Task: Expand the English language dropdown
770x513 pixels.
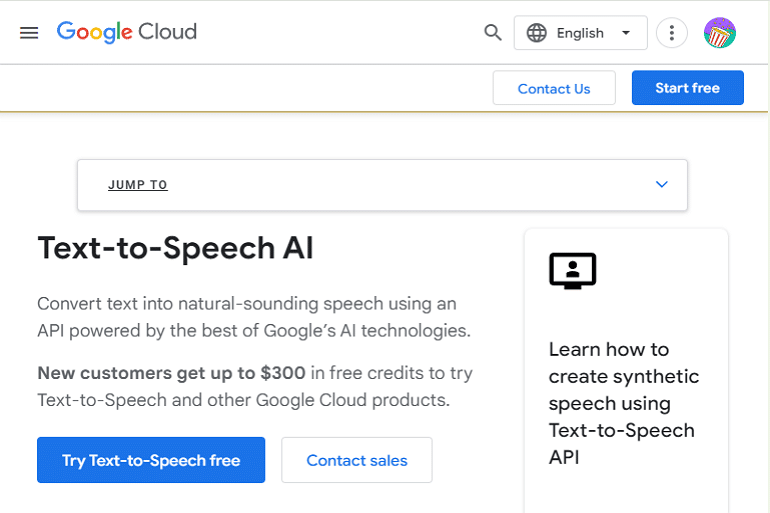Action: (580, 33)
